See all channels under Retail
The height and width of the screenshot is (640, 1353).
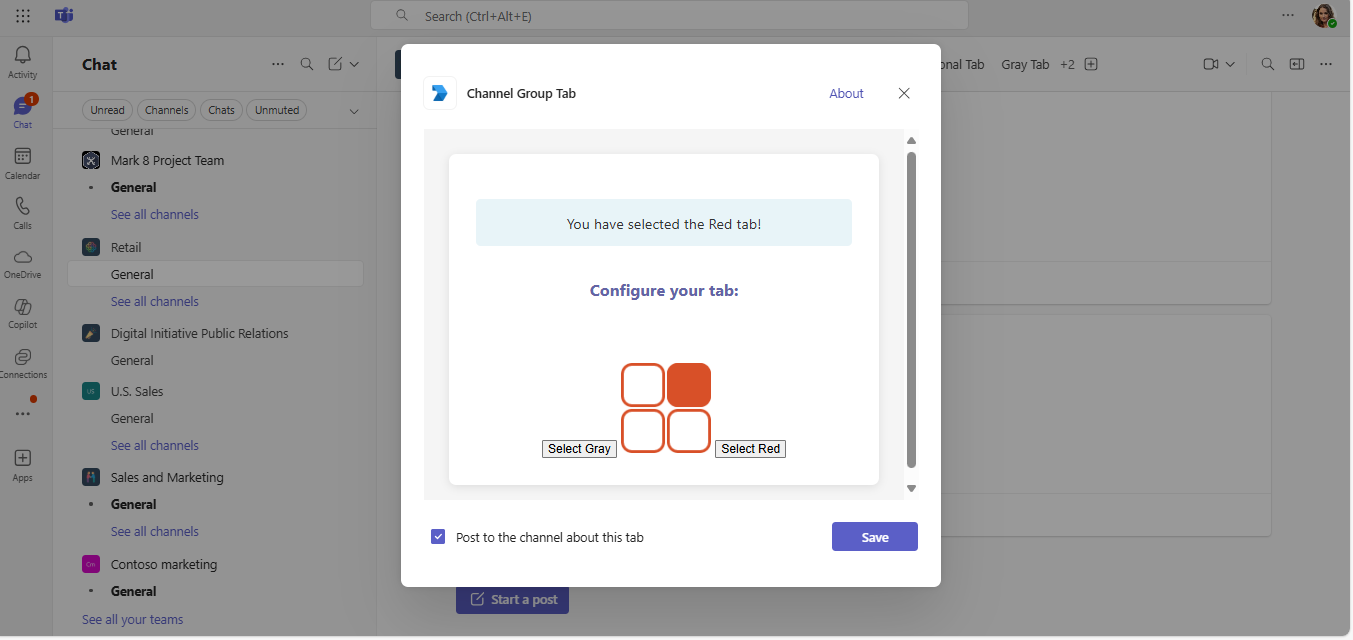coord(155,301)
